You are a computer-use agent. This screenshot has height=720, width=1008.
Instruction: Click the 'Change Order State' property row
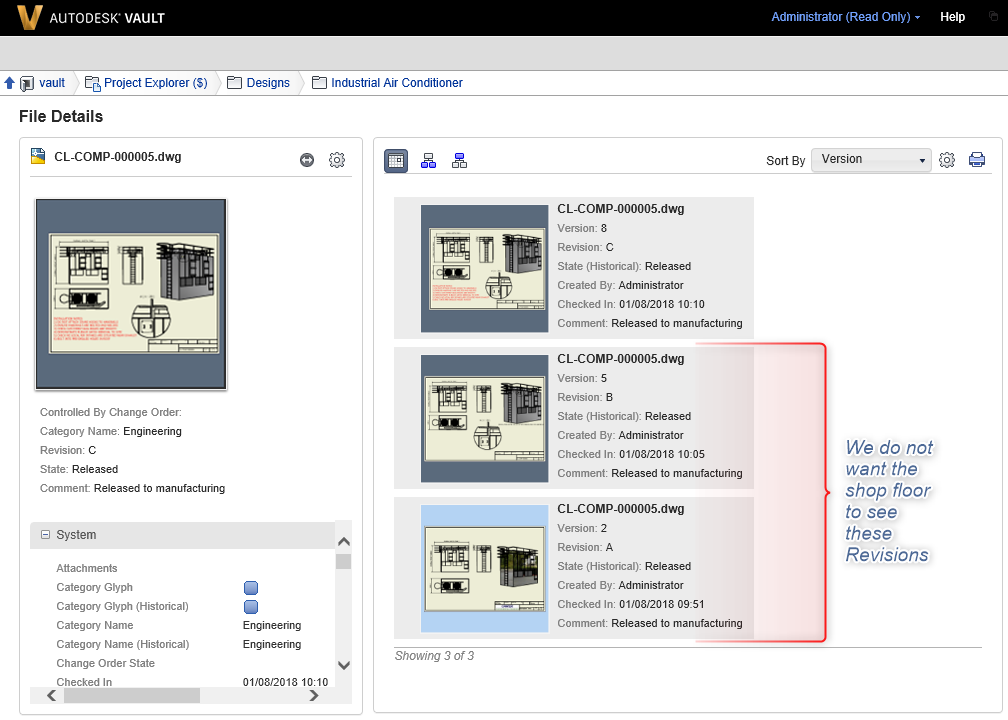pyautogui.click(x=105, y=663)
